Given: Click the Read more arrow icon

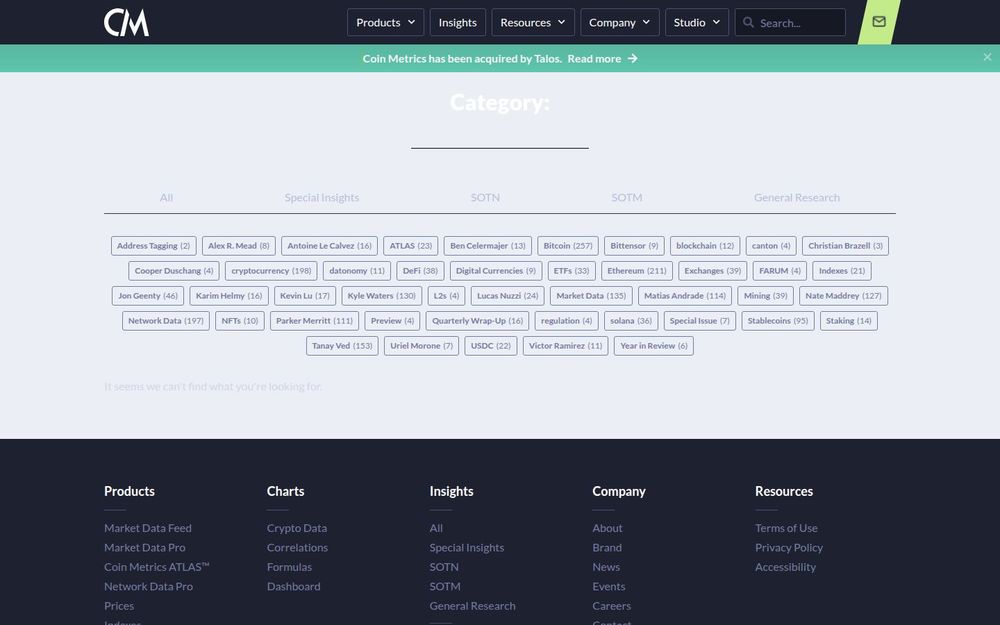Looking at the screenshot, I should [633, 58].
